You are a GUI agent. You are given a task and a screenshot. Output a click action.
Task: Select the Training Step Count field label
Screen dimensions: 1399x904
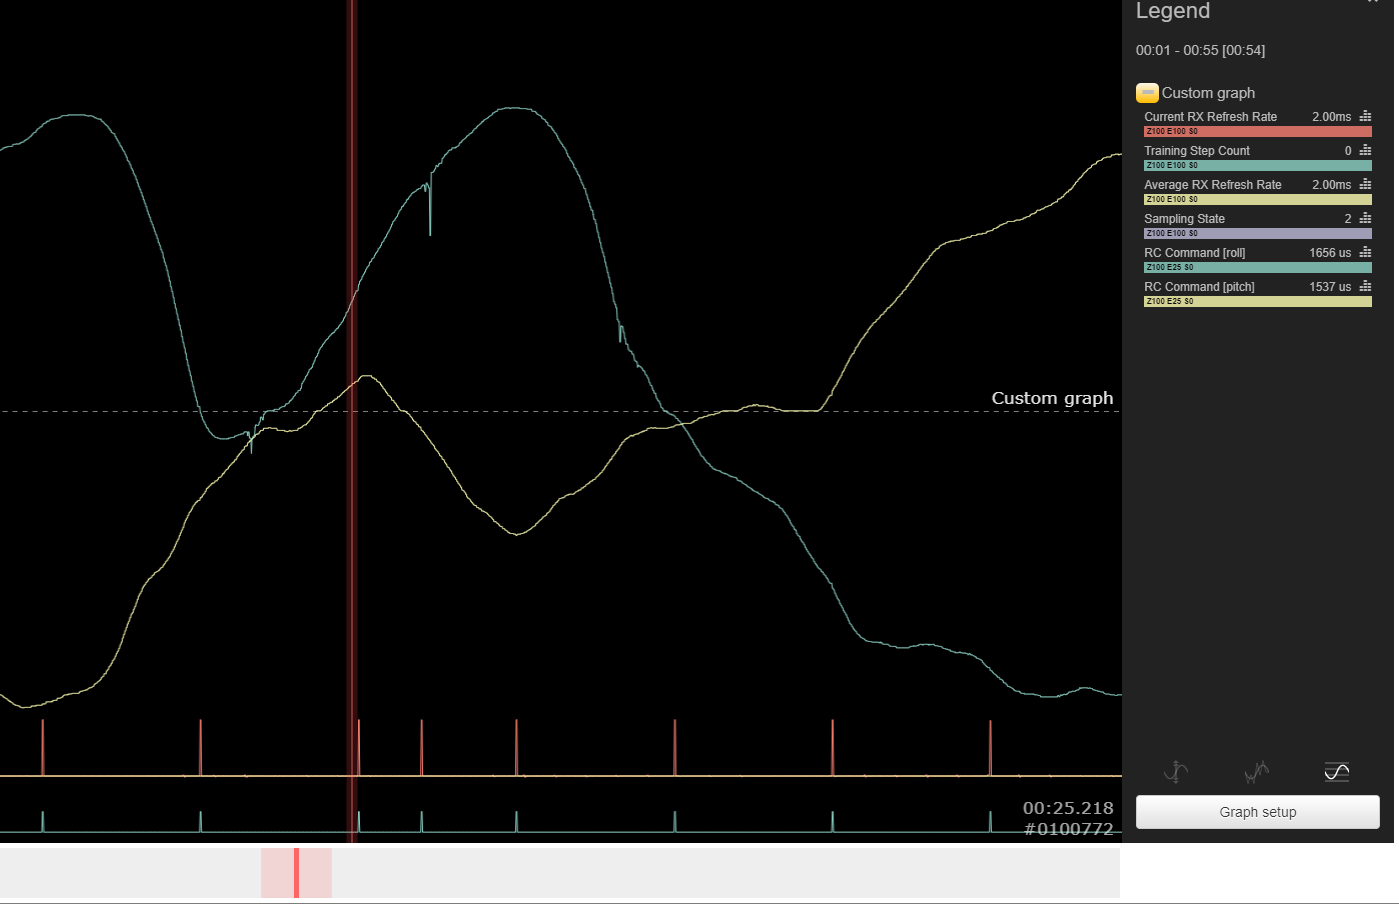[1197, 151]
